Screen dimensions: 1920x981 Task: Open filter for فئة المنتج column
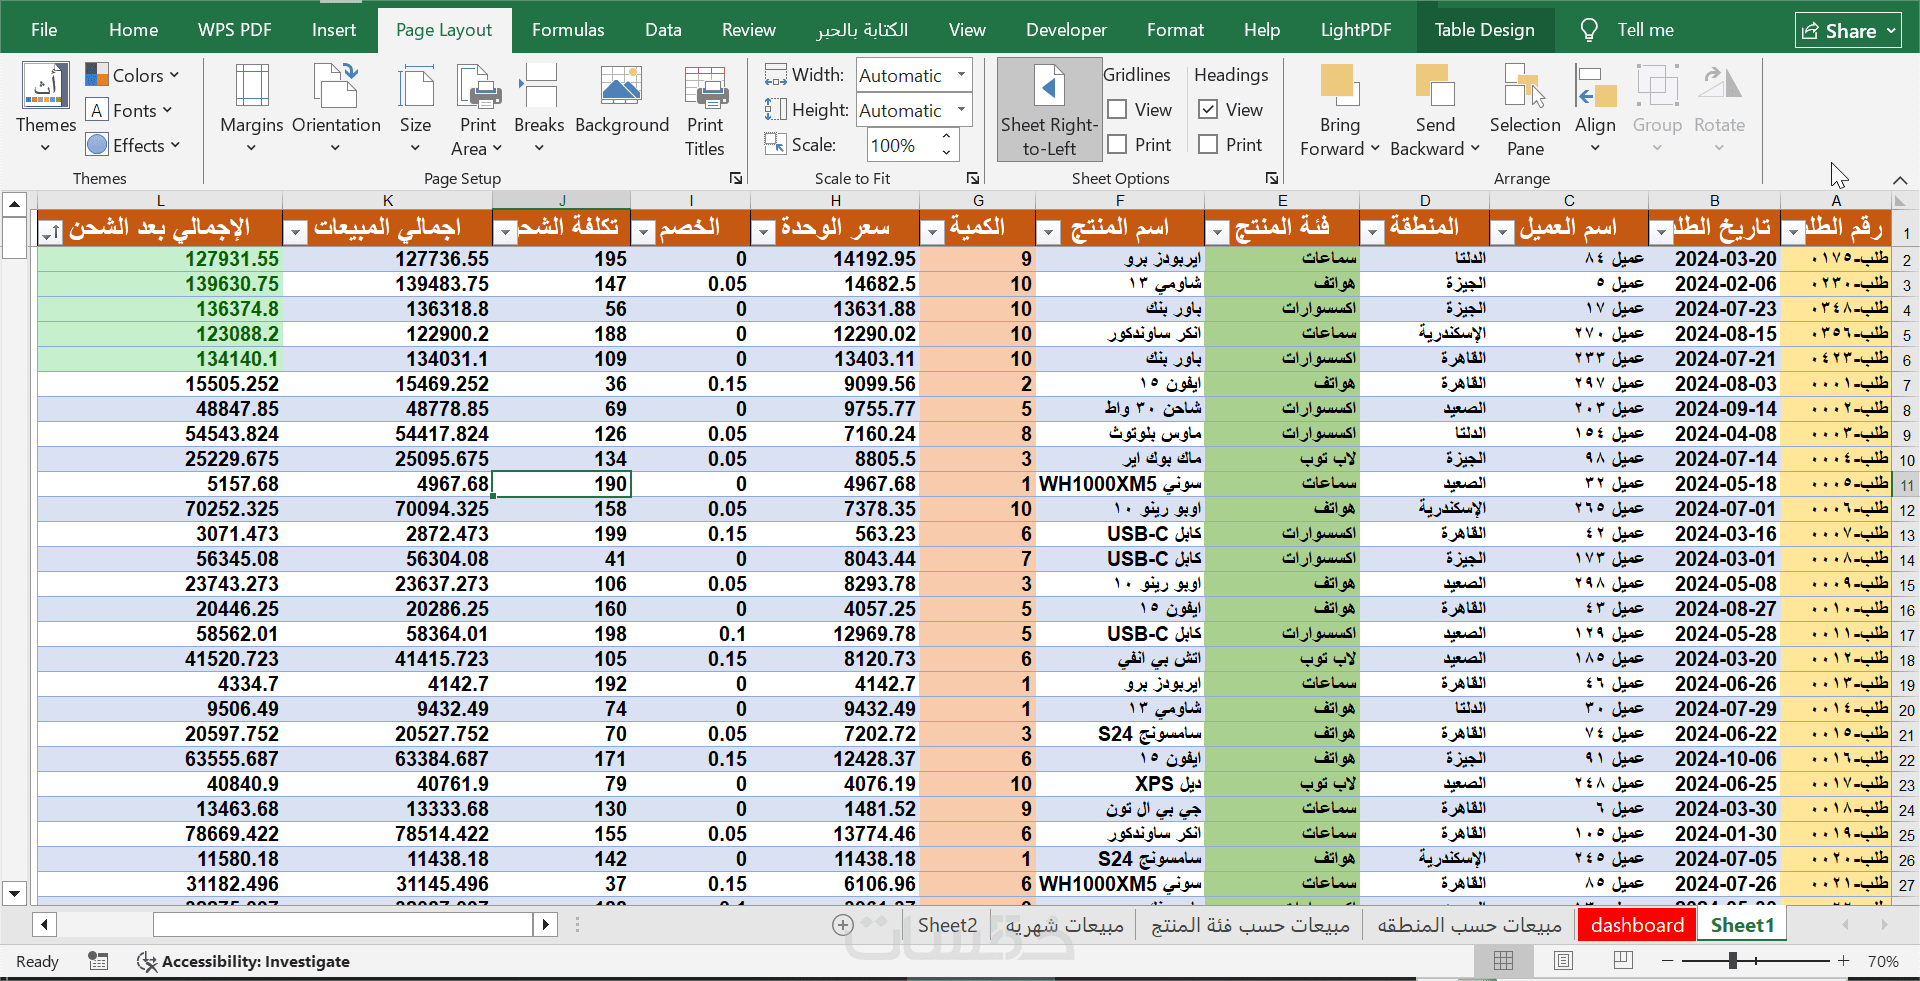pyautogui.click(x=1217, y=233)
